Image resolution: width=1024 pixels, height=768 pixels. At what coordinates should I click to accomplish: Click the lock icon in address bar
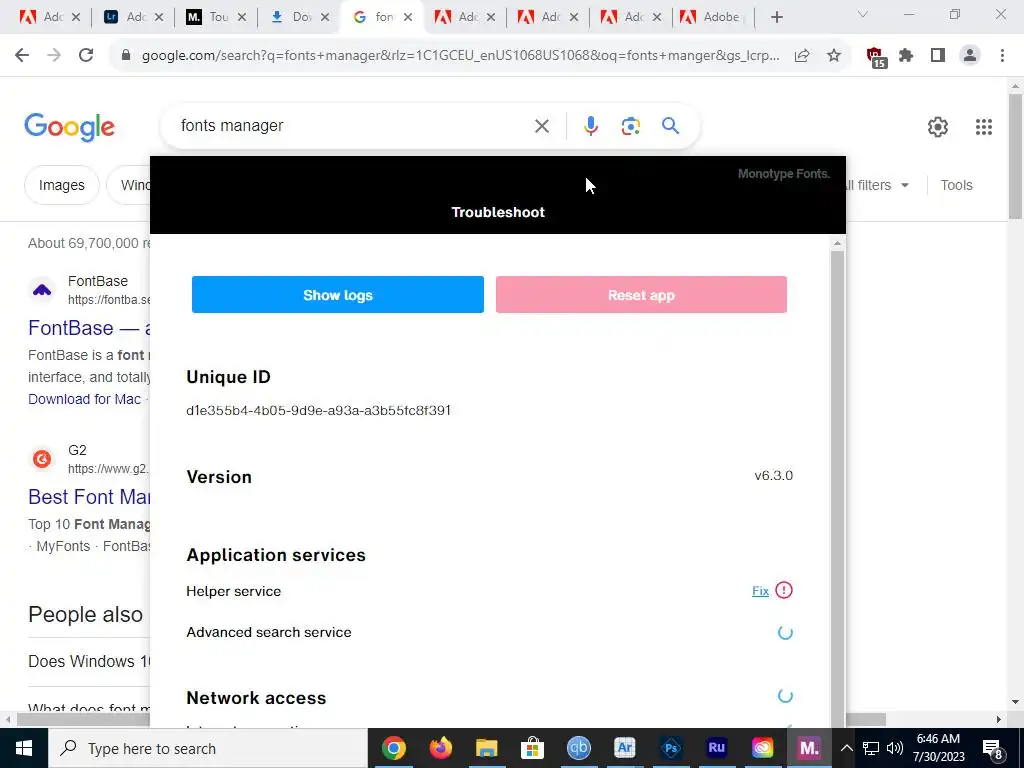(x=126, y=56)
